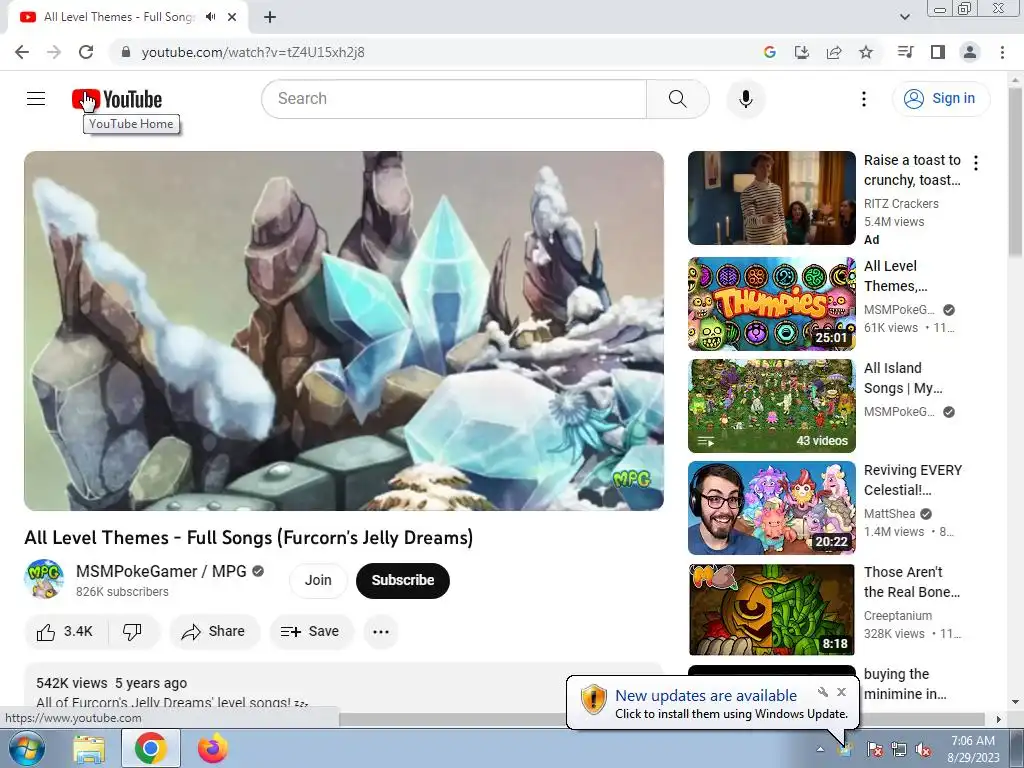Like the video with thumbs up
The height and width of the screenshot is (768, 1024).
[65, 632]
